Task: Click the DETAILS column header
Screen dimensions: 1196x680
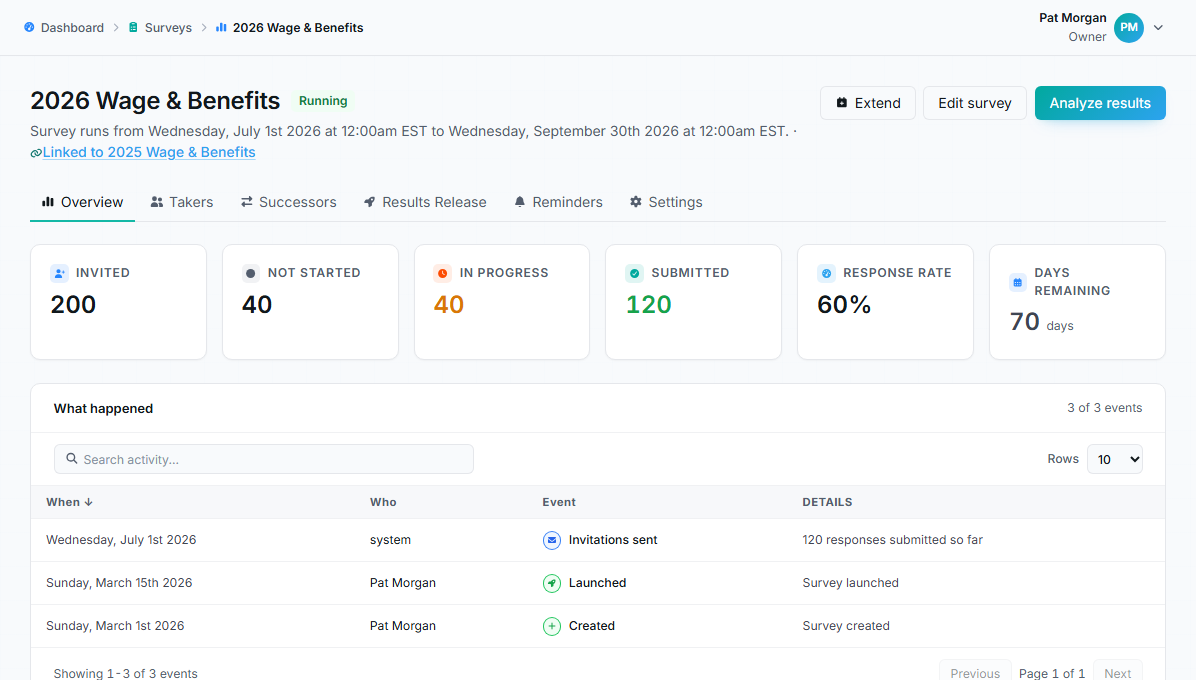Action: point(828,502)
